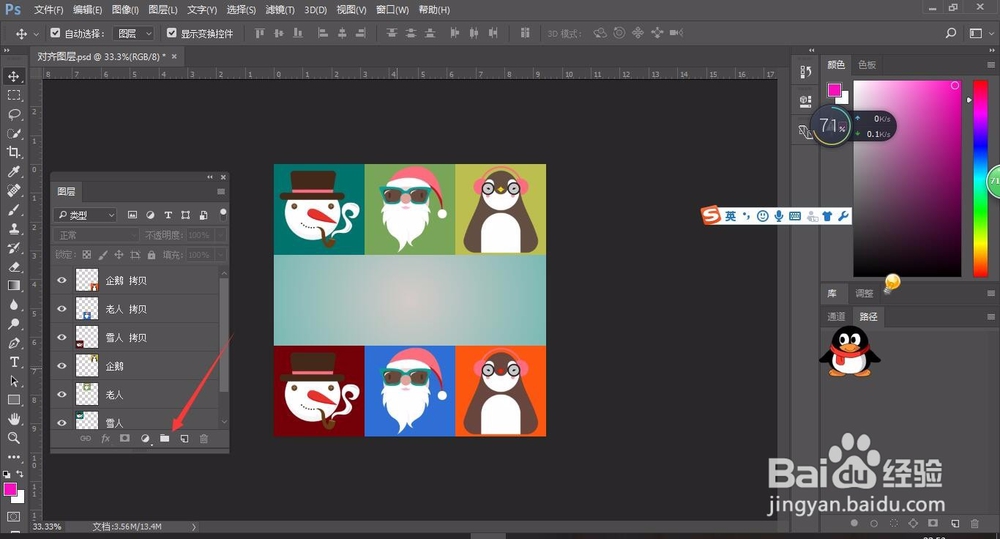Select the Spot Healing Brush tool
1000x539 pixels.
coord(13,190)
